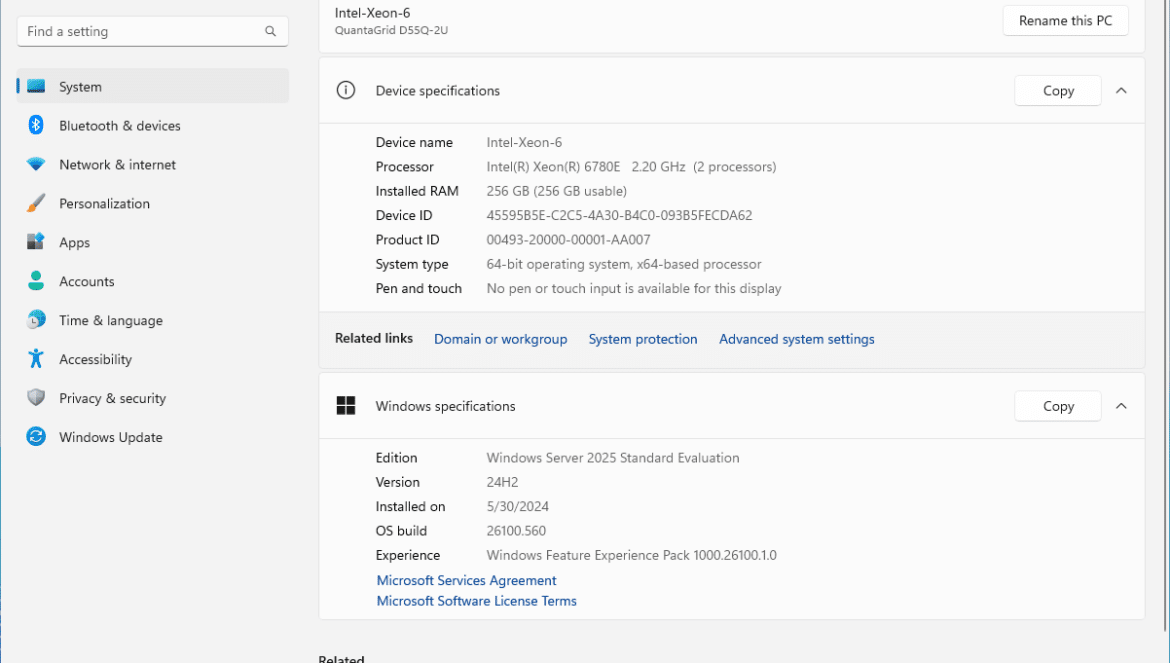Copy the Windows specifications
This screenshot has width=1170, height=663.
click(1057, 406)
